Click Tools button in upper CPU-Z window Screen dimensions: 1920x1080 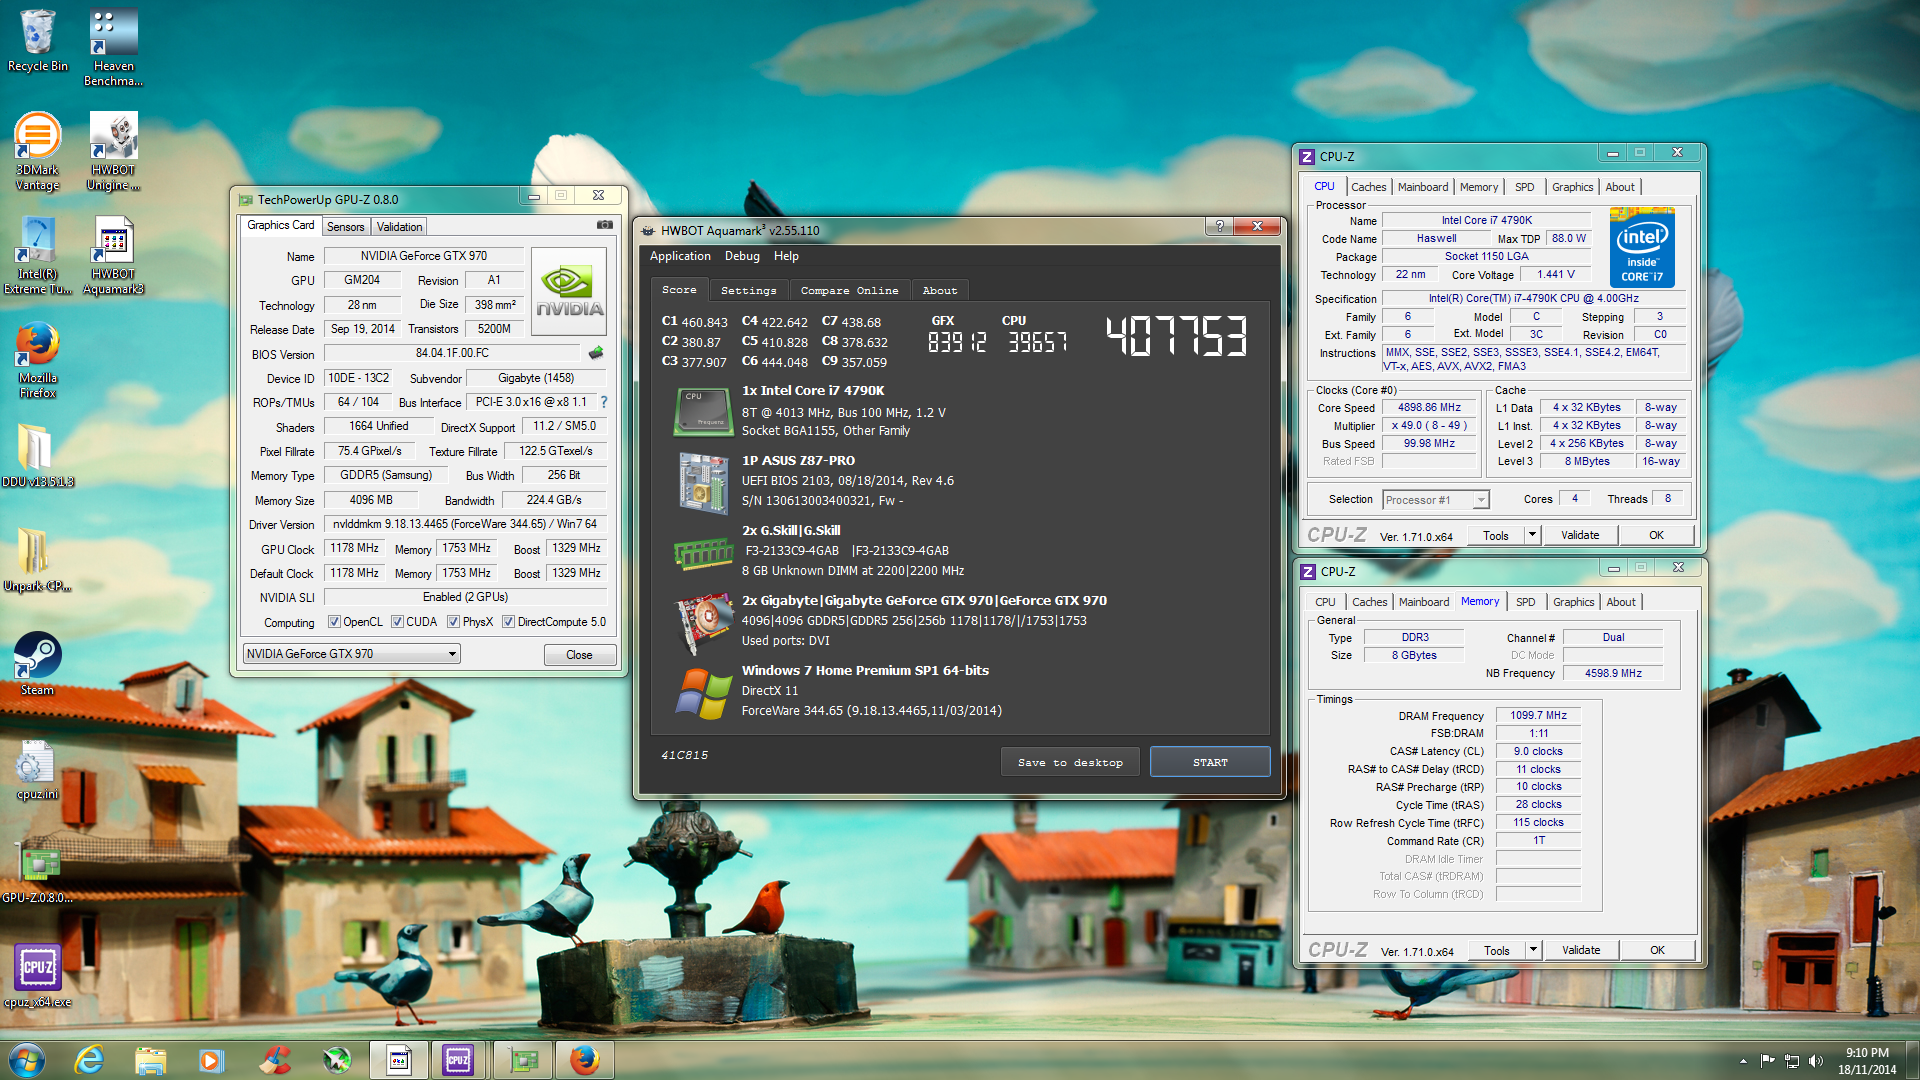[x=1496, y=535]
